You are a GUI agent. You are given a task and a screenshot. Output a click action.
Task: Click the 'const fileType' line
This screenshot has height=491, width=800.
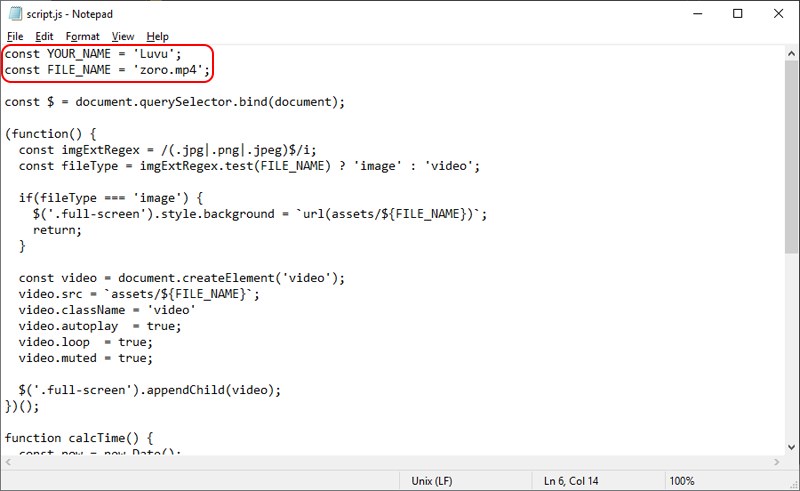(249, 166)
